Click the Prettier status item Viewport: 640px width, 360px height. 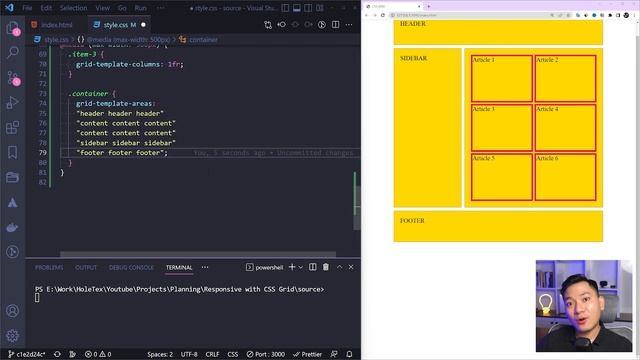(307, 354)
